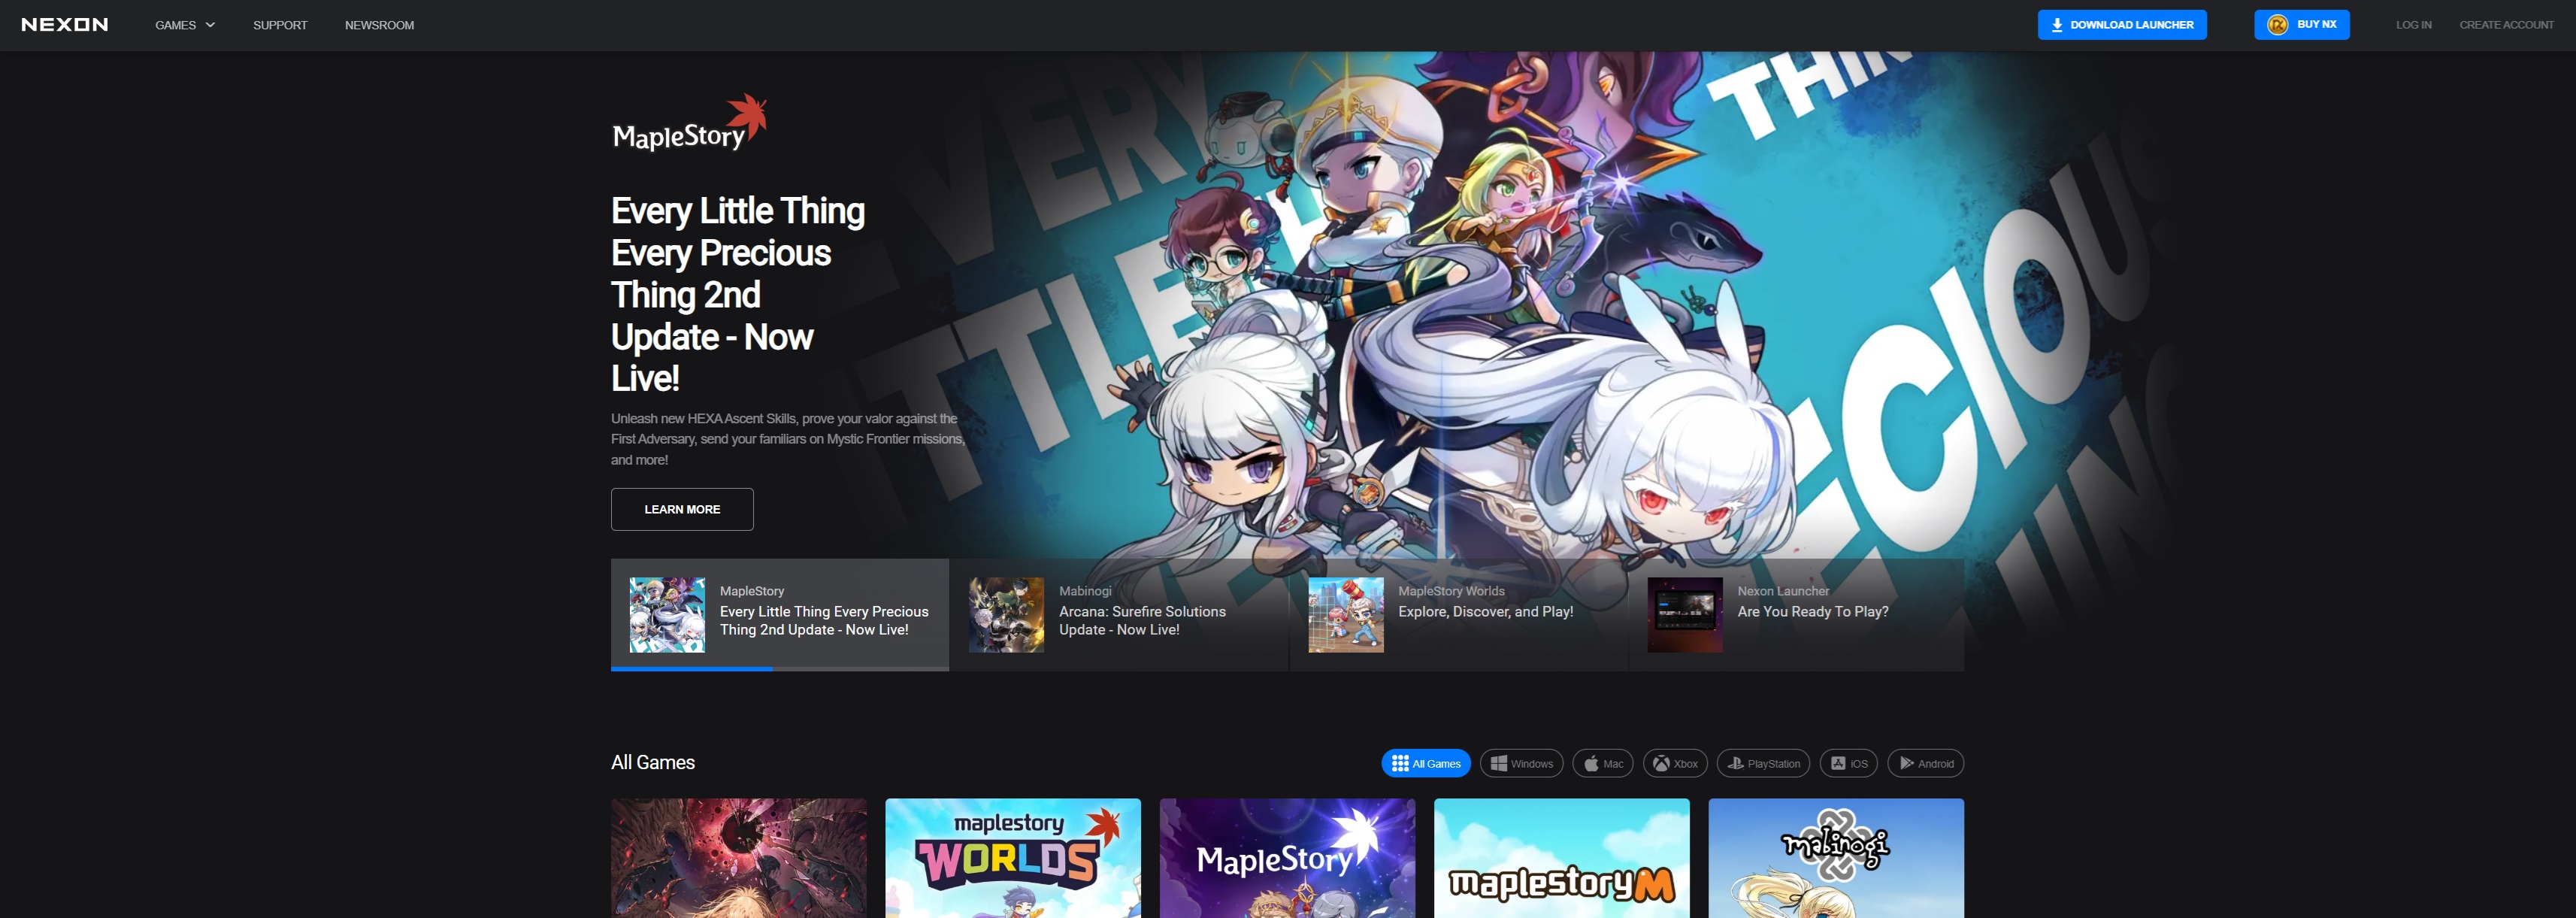Viewport: 2576px width, 918px height.
Task: Click the Log In link
Action: (x=2413, y=25)
